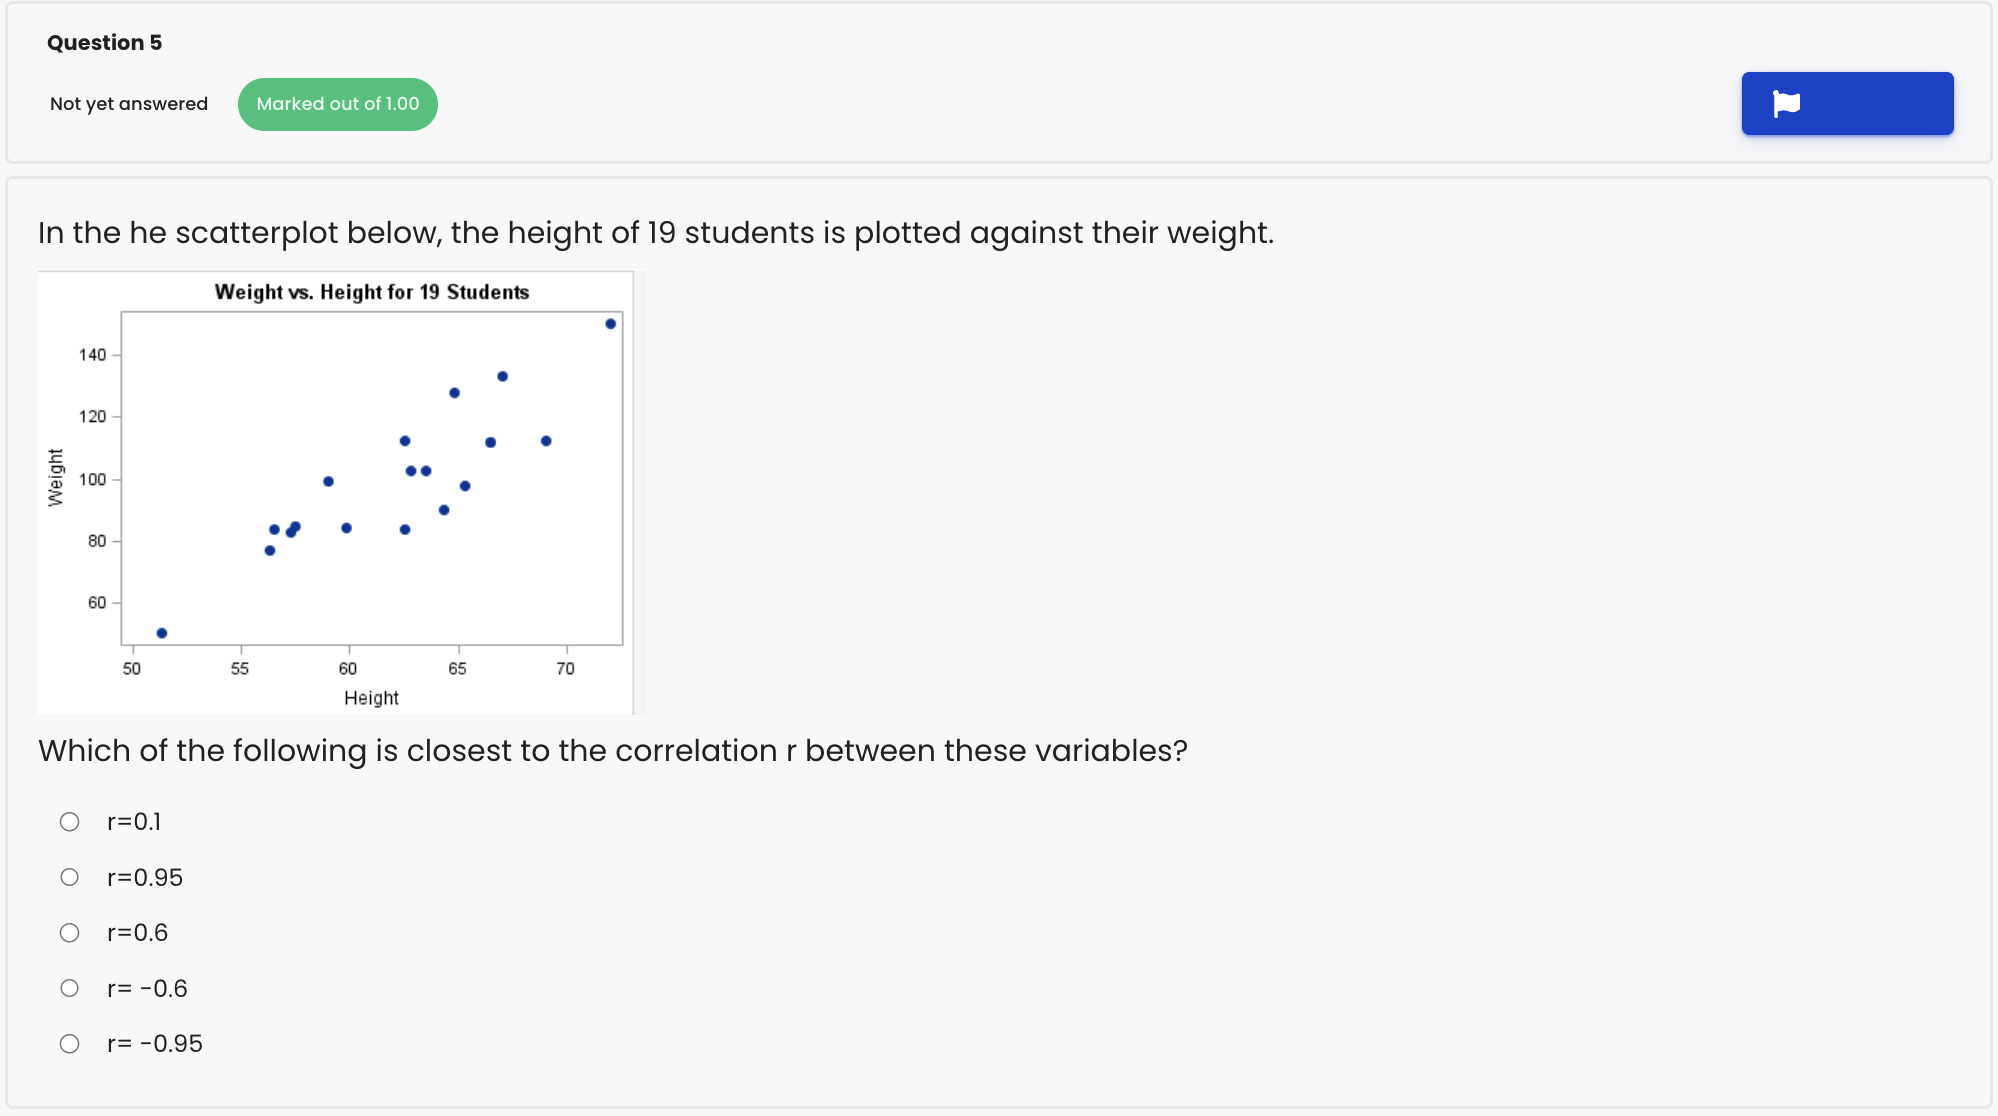
Task: Click the Height axis label on the chart
Action: coord(371,697)
